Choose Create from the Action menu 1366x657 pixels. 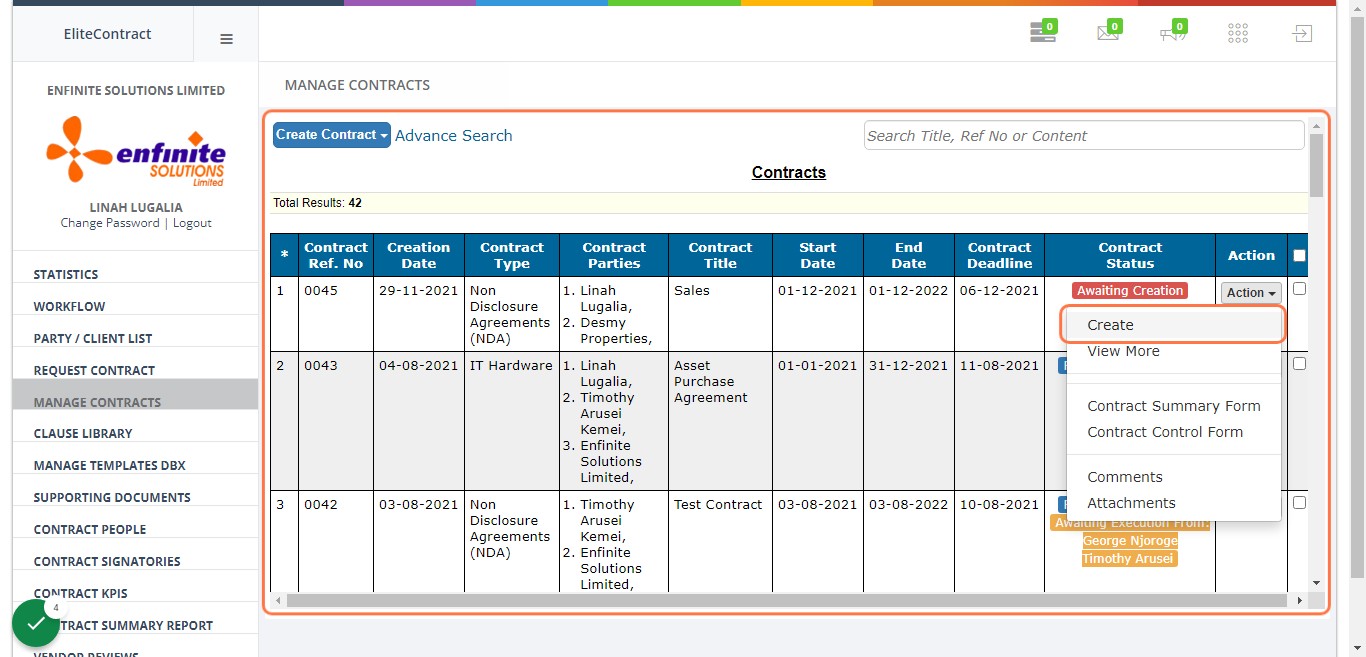coord(1174,325)
